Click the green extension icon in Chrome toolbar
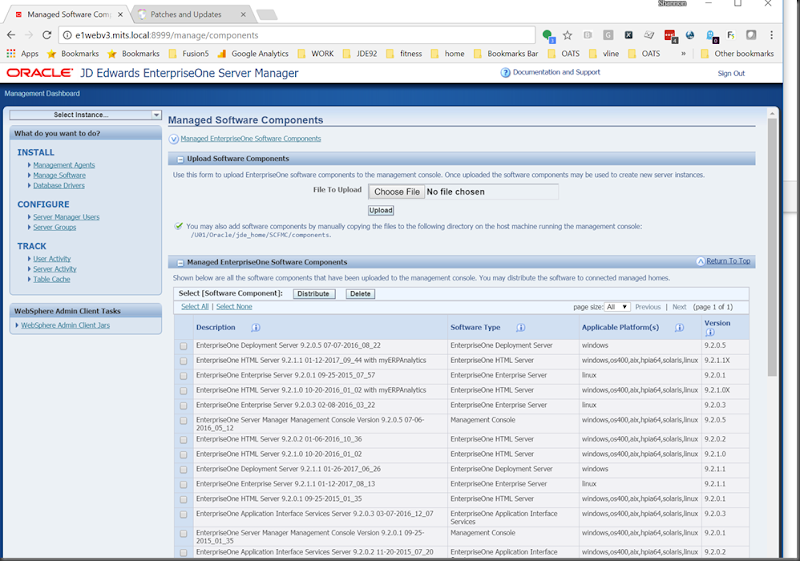 click(547, 35)
